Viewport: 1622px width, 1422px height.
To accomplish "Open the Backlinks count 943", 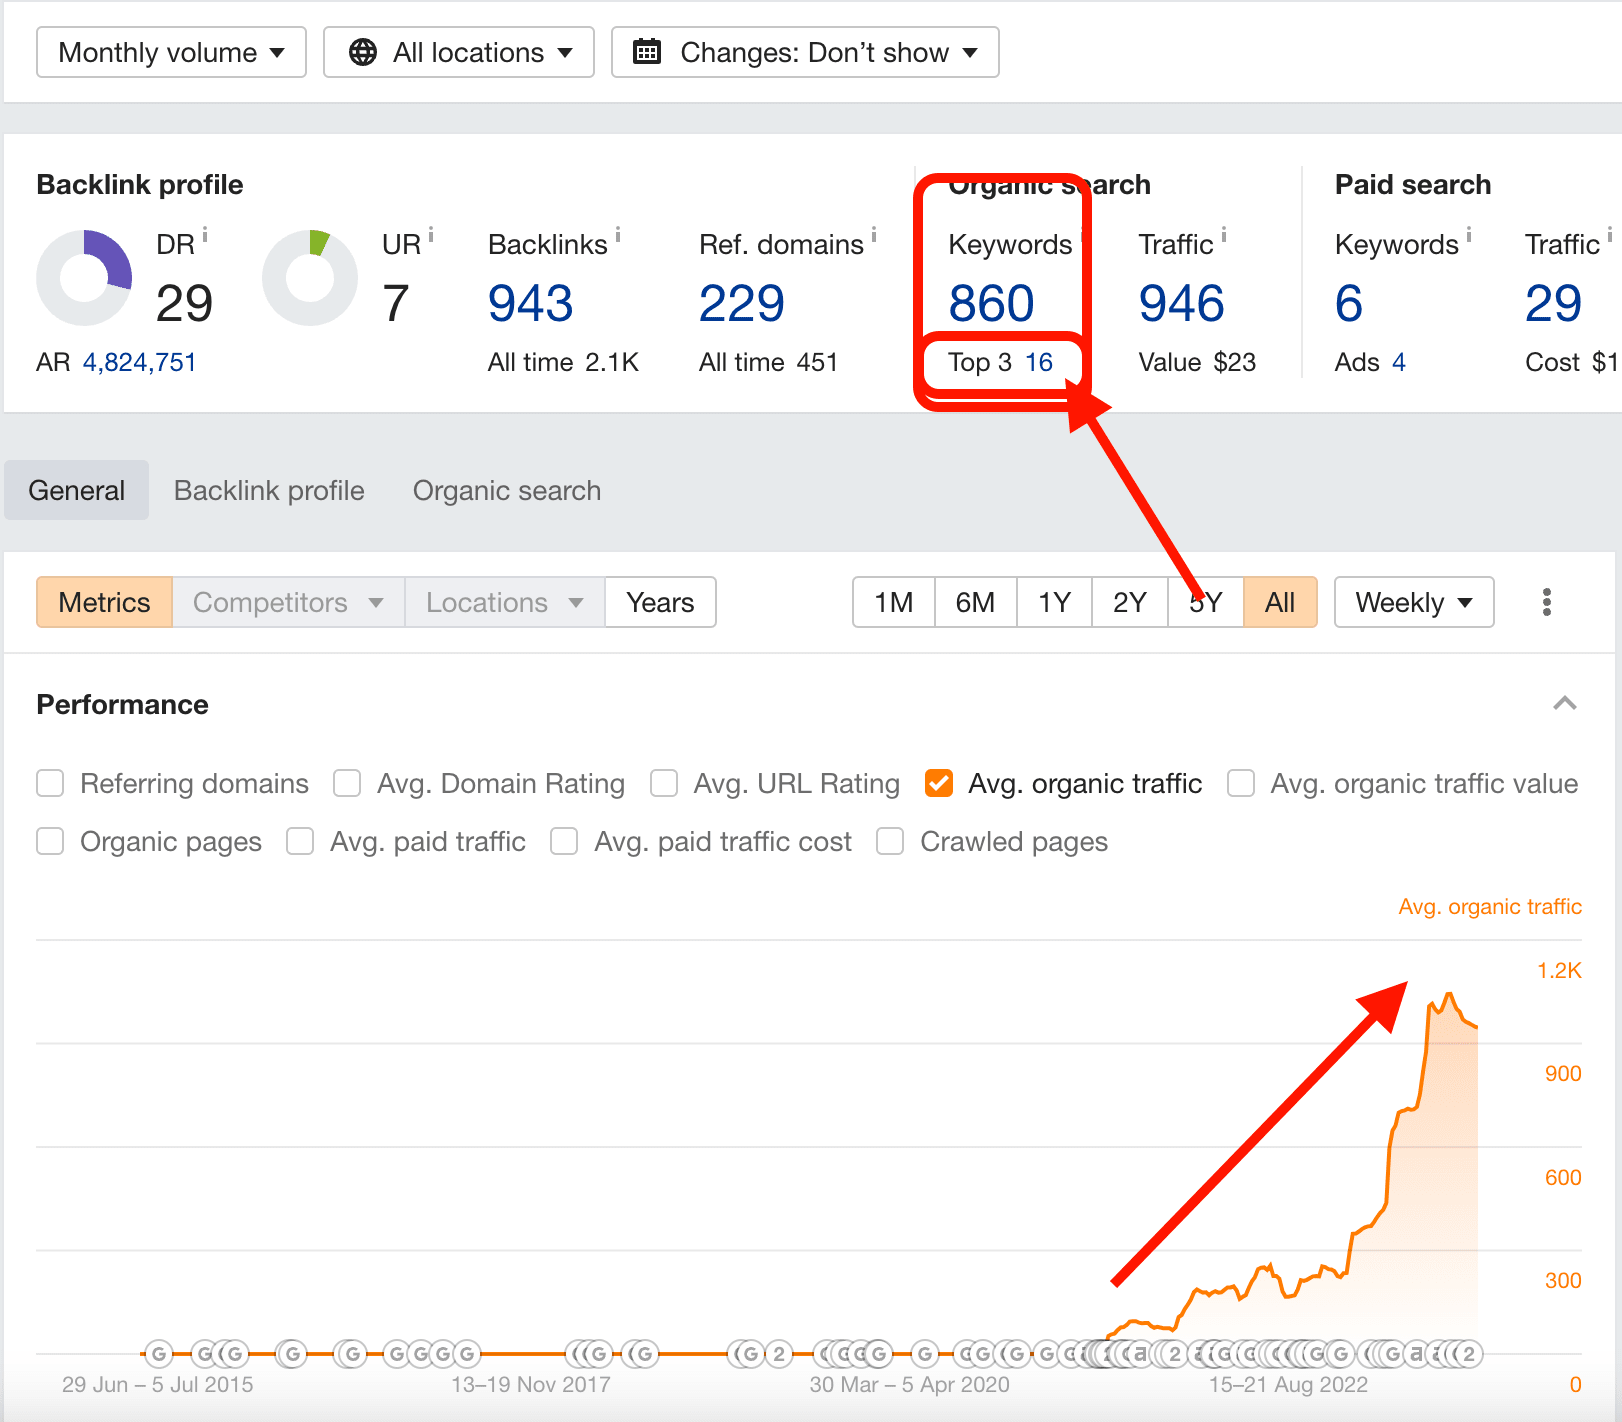I will tap(530, 303).
